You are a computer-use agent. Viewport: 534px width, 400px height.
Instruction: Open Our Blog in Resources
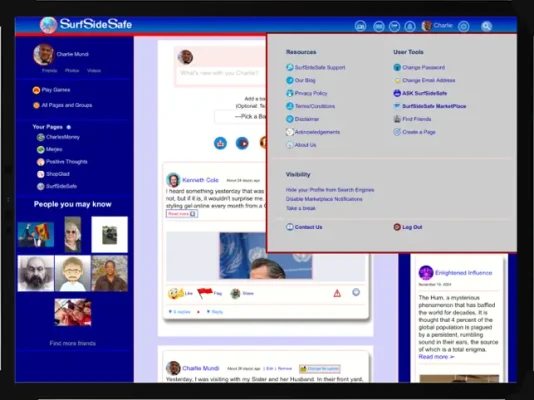click(x=301, y=80)
